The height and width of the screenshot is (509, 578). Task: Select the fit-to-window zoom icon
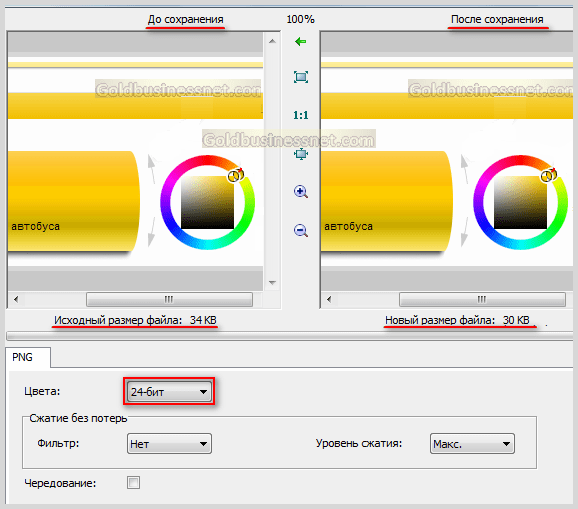point(301,77)
